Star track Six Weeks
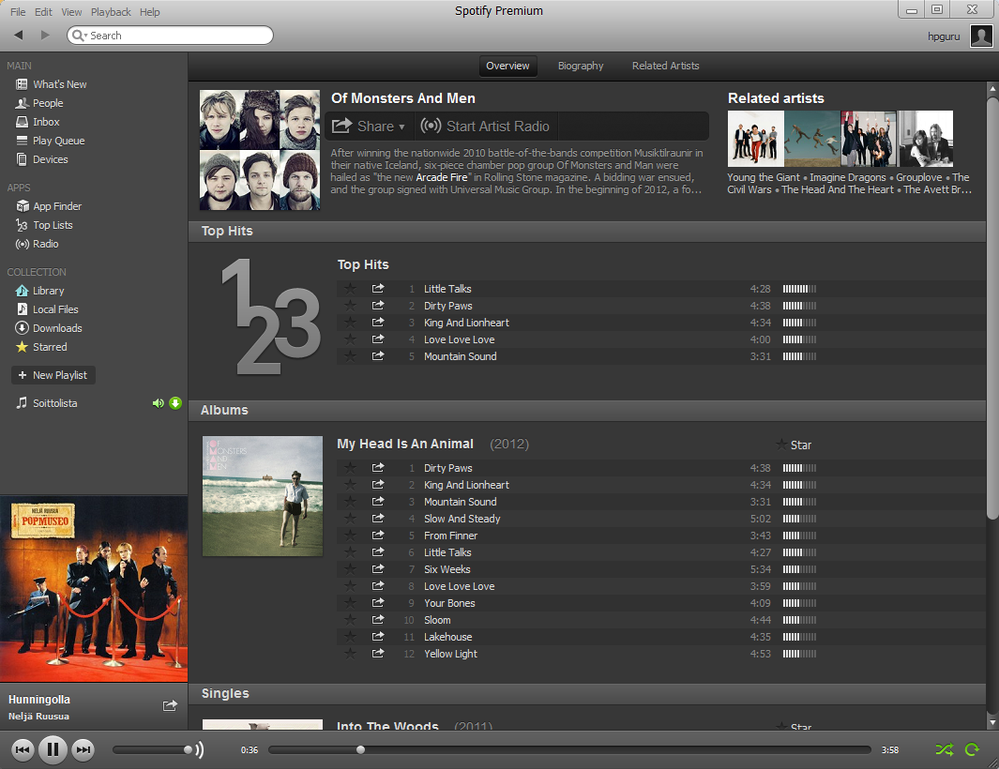999x769 pixels. [350, 569]
